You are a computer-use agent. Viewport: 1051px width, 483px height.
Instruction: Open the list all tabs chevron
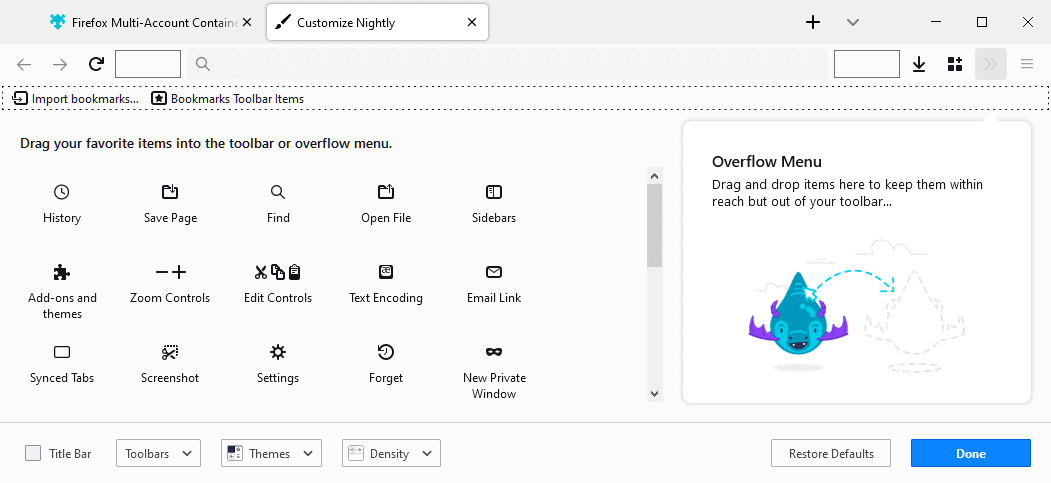point(853,22)
